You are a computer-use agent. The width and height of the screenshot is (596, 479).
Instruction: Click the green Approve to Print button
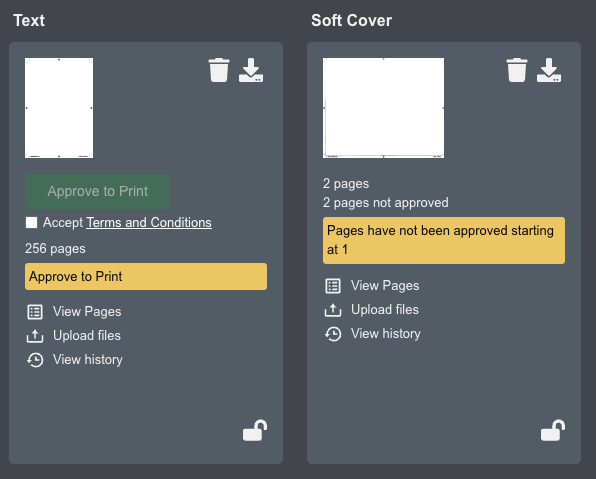[x=97, y=191]
